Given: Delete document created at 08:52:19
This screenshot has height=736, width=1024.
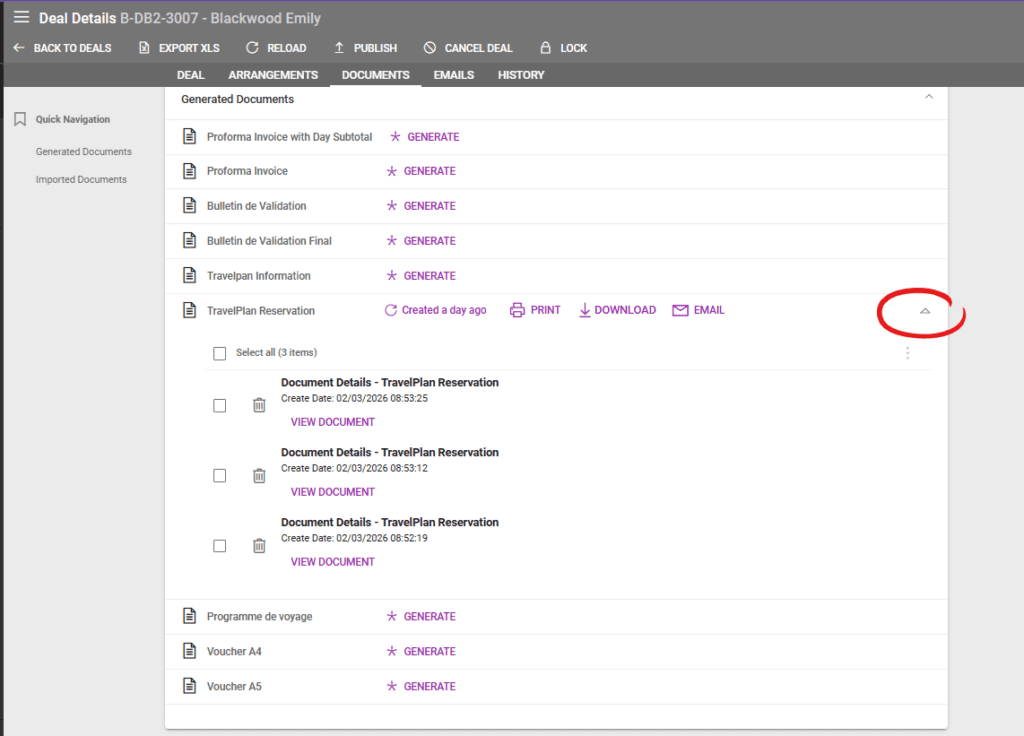Looking at the screenshot, I should point(259,546).
